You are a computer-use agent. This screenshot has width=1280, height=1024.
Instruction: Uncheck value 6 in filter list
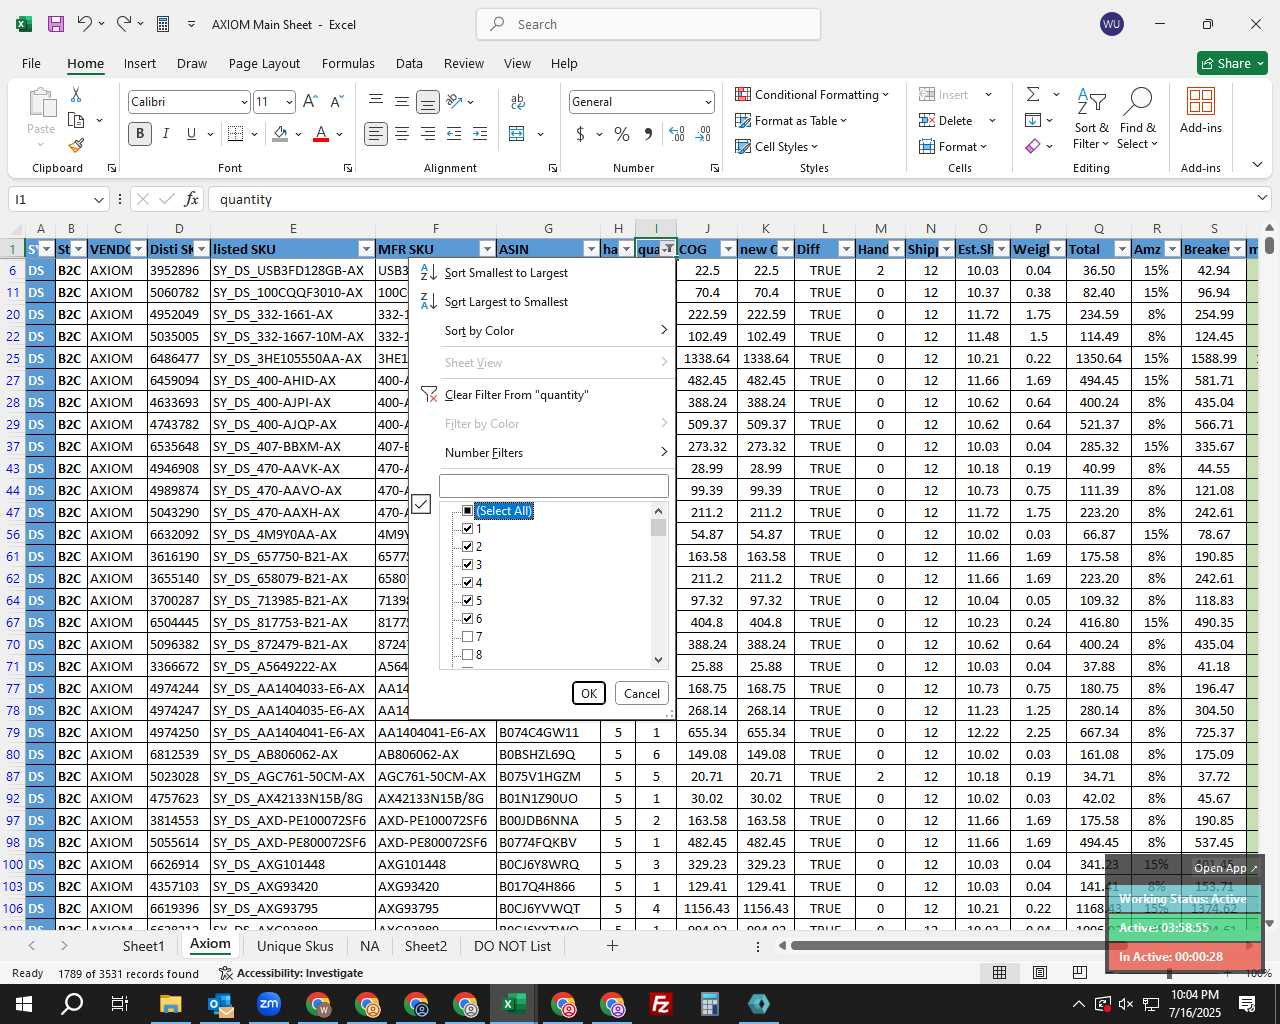(x=467, y=618)
